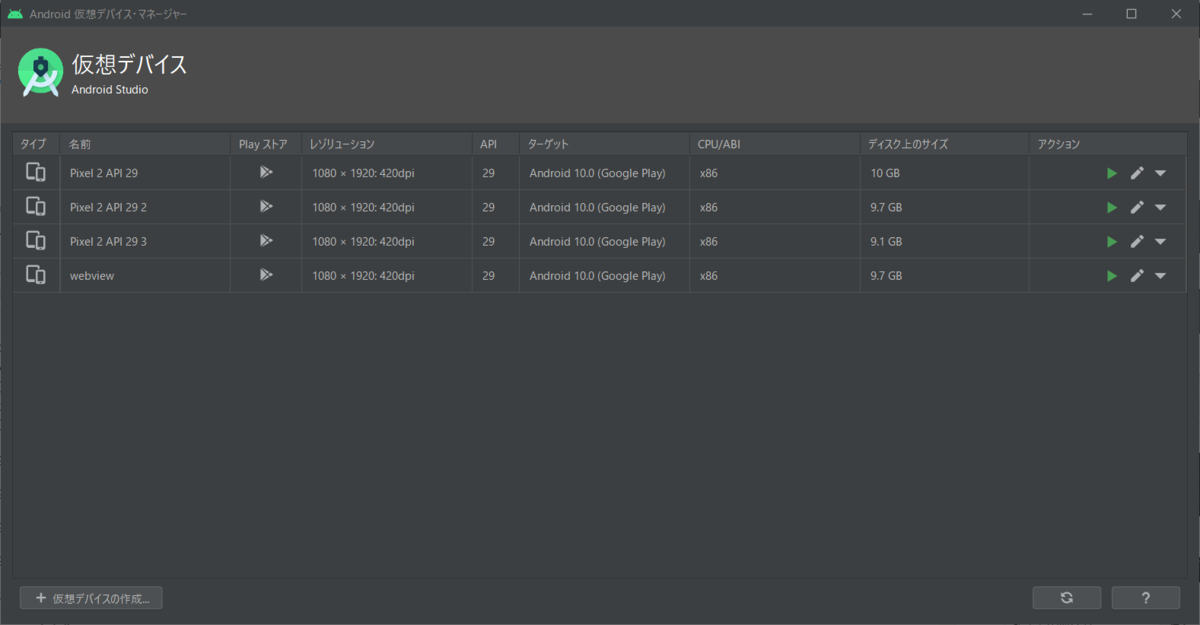
Task: Maximize the device manager window
Action: (1131, 14)
